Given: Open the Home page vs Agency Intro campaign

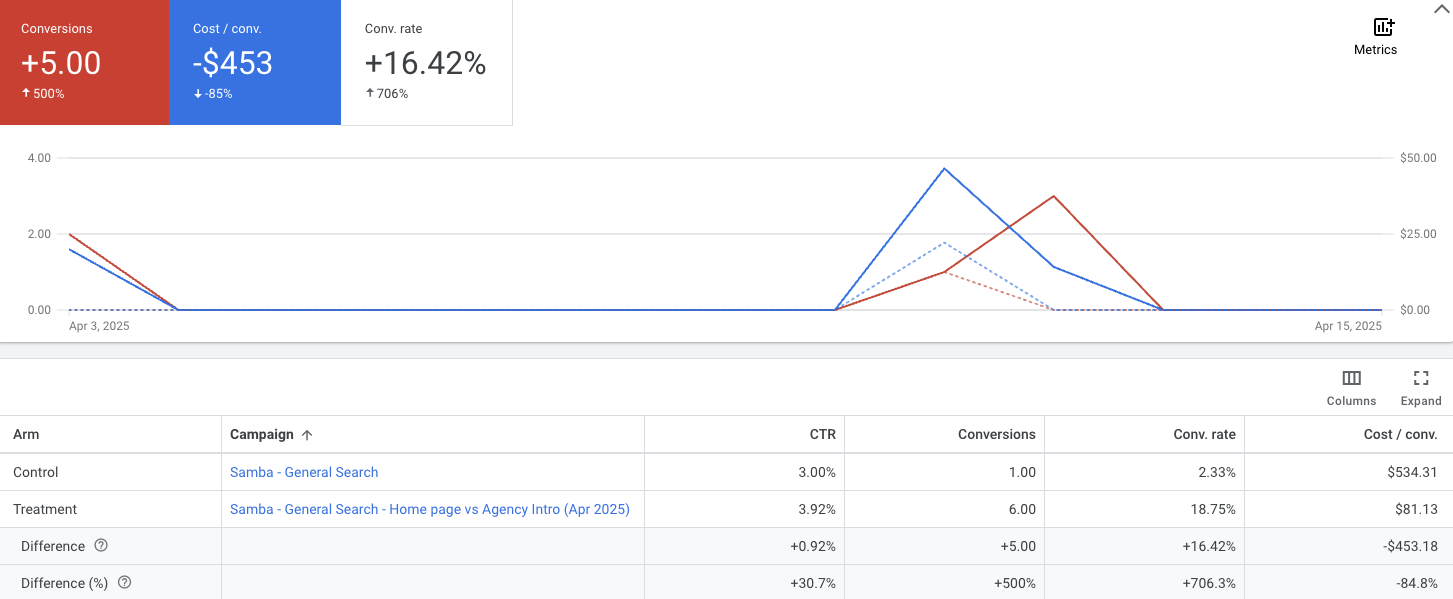Looking at the screenshot, I should coord(430,509).
